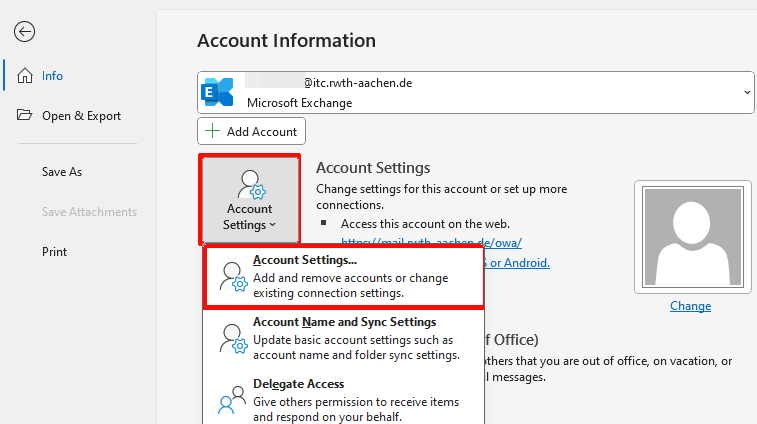Select Print in the sidebar

coord(54,252)
